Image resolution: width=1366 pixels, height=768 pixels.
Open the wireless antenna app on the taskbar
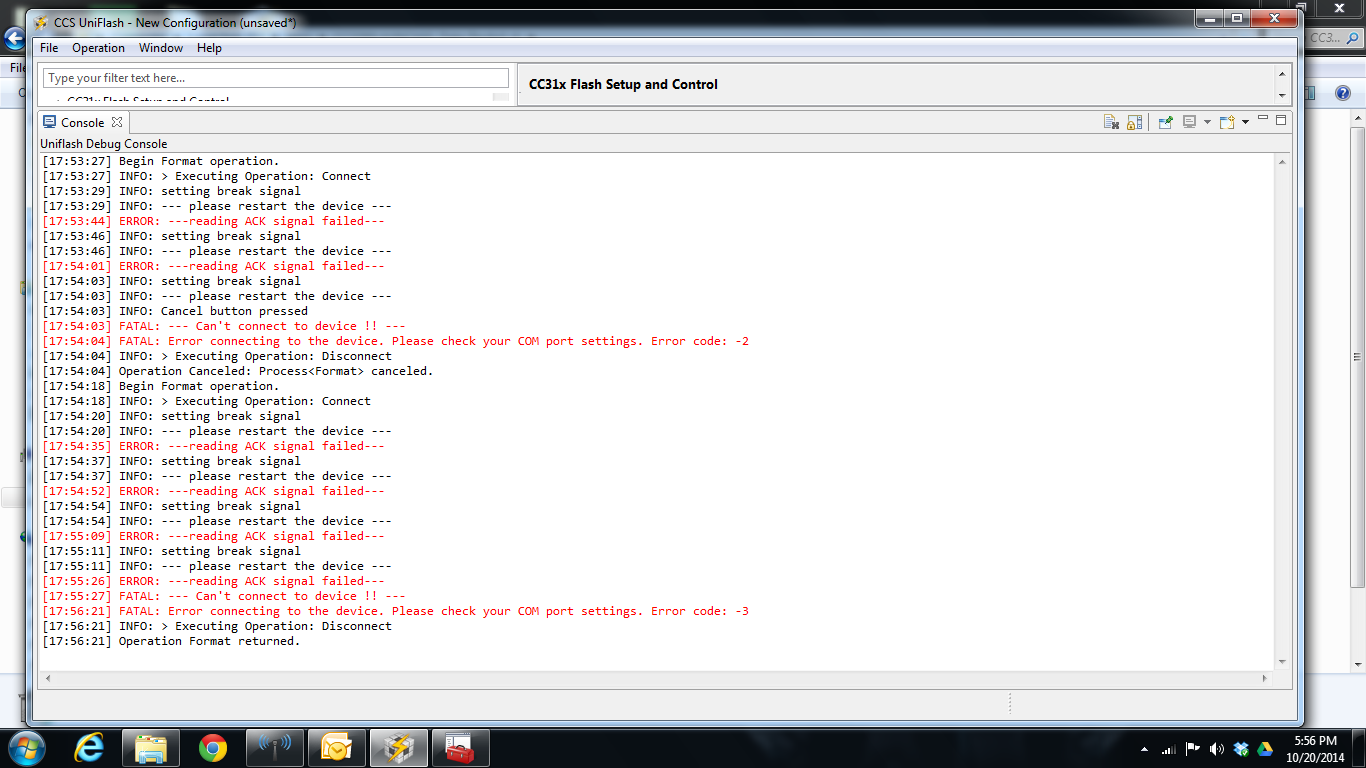274,748
